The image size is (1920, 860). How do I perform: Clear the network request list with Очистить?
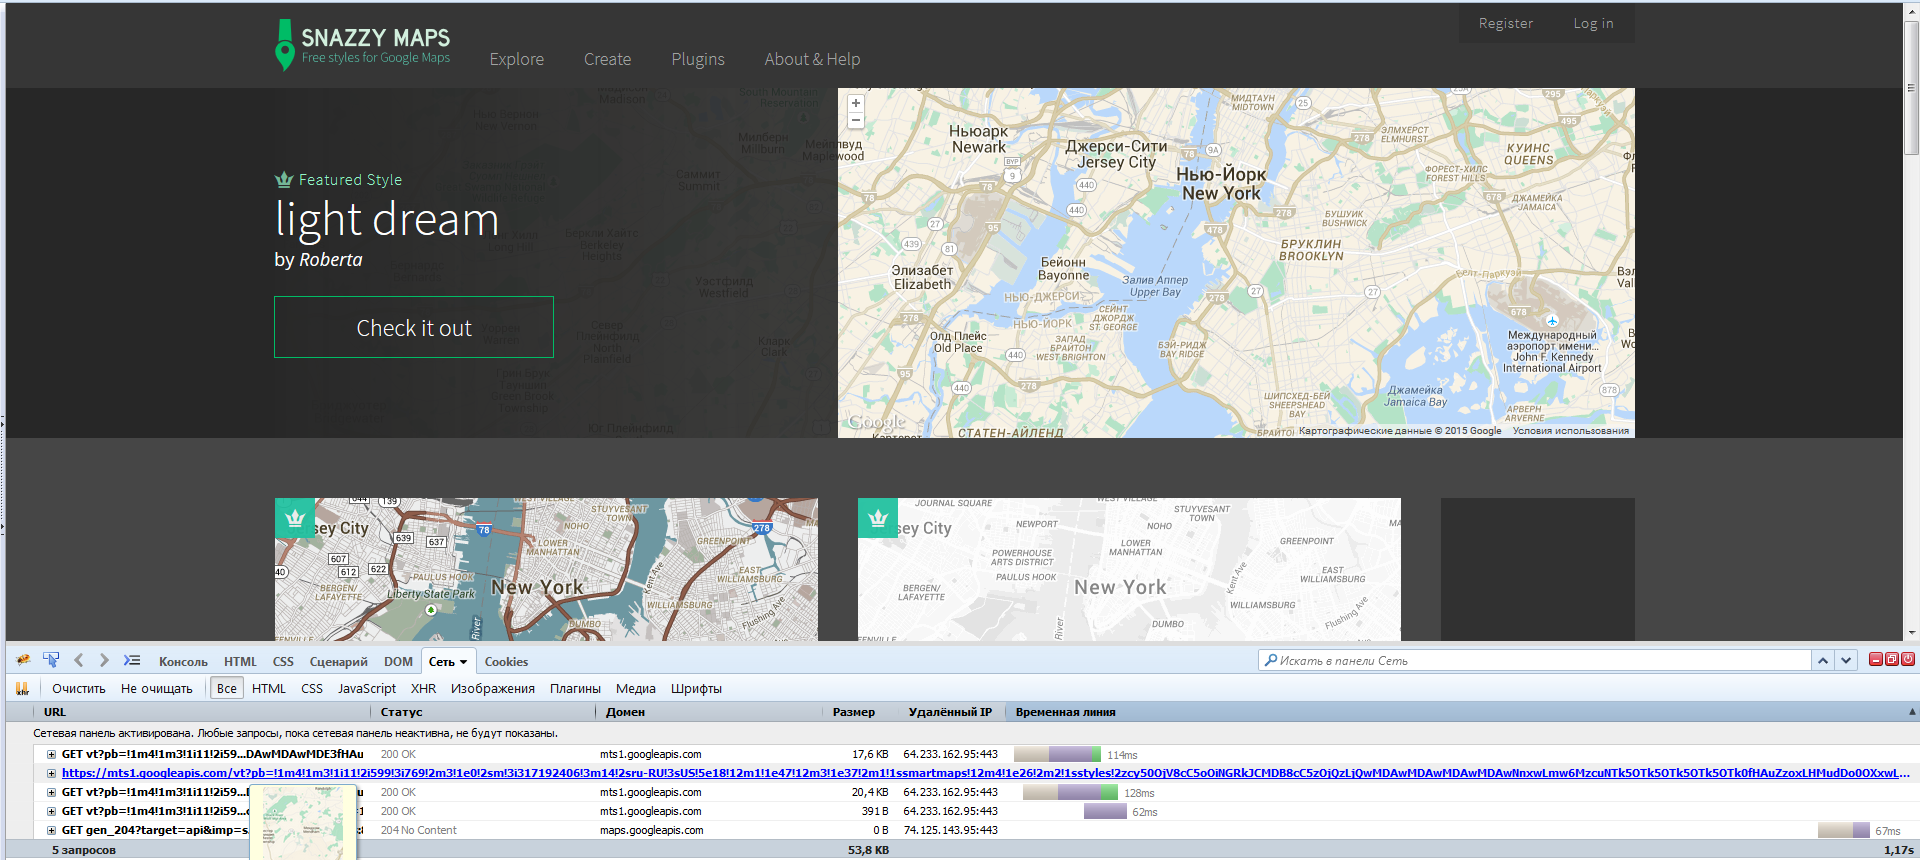click(79, 688)
